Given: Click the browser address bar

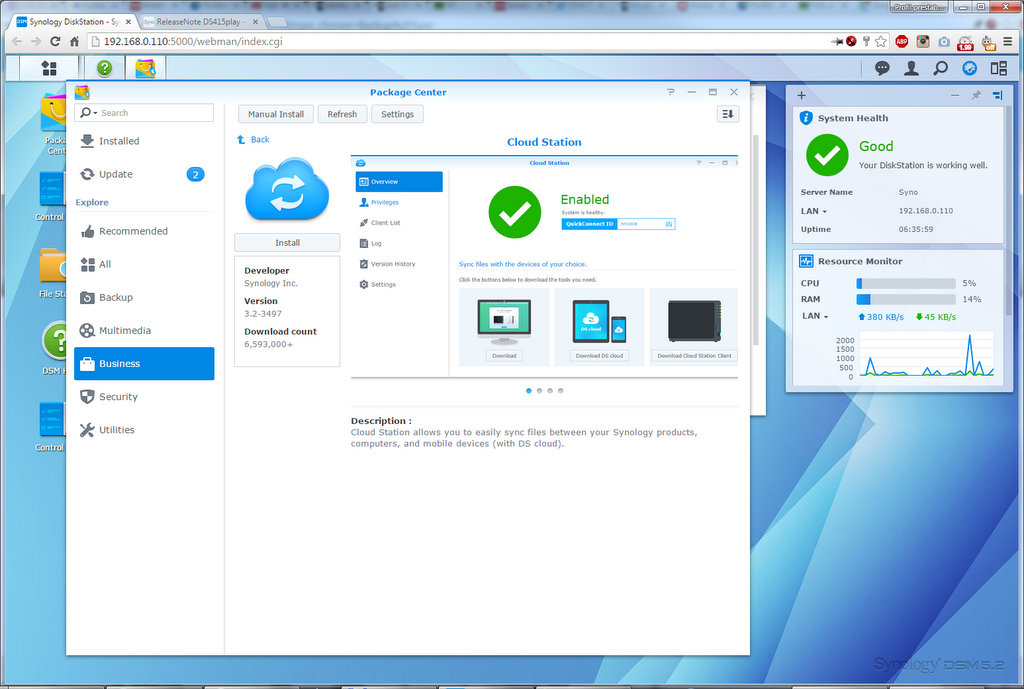Looking at the screenshot, I should click(x=457, y=42).
